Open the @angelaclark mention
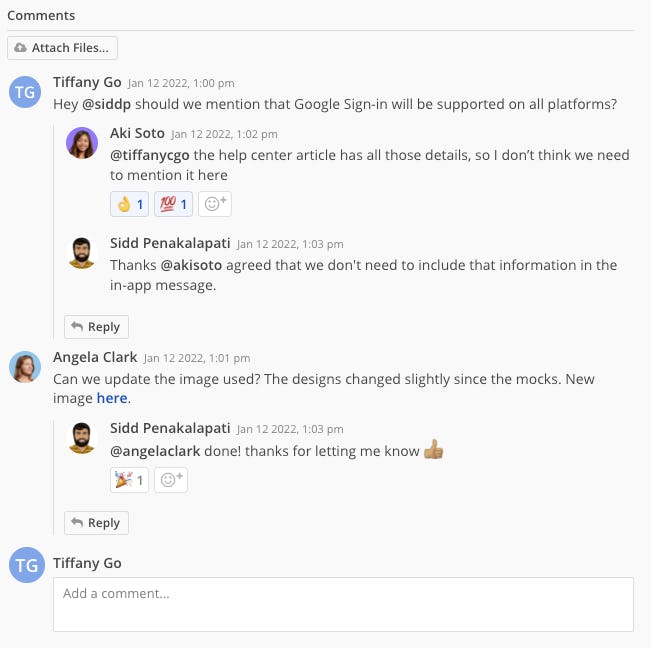The image size is (651, 648). [155, 451]
